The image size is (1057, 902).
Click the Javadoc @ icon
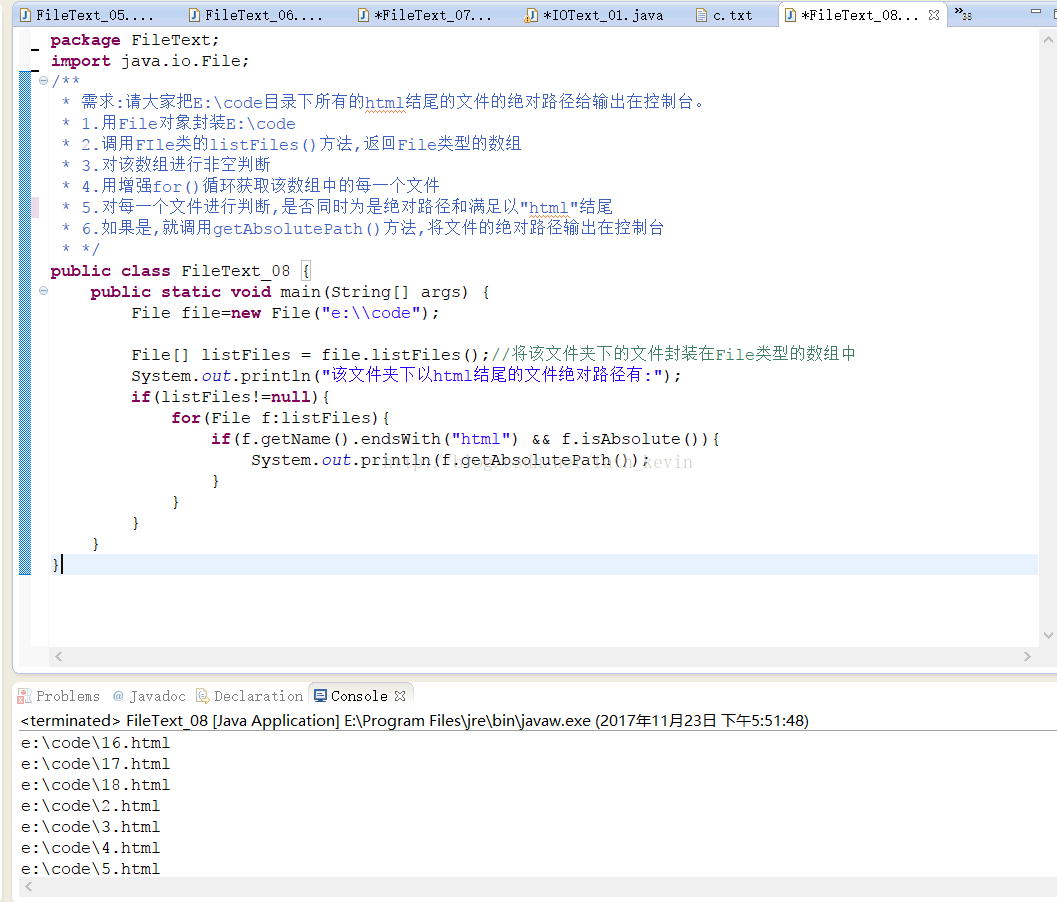(119, 696)
